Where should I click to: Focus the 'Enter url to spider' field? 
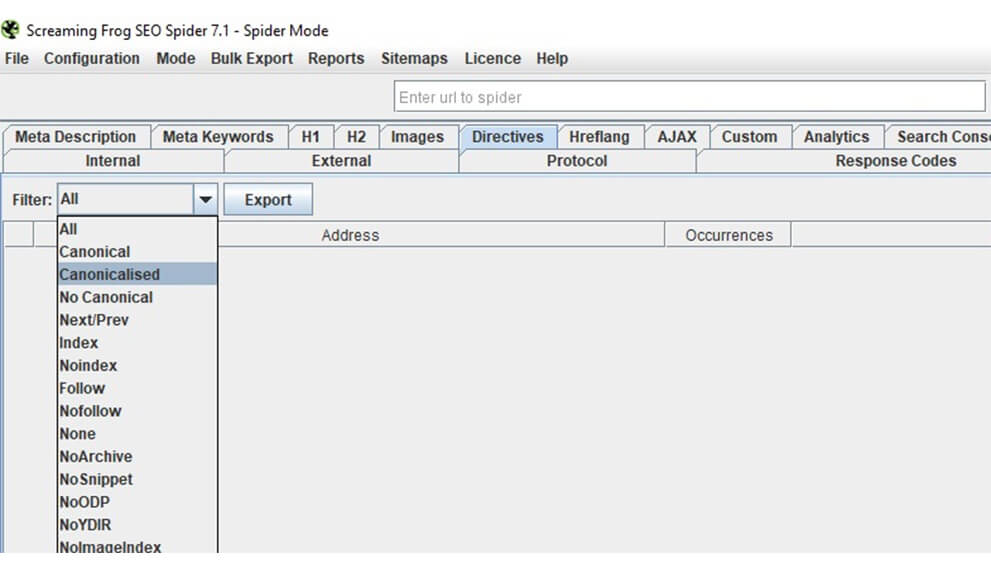690,97
